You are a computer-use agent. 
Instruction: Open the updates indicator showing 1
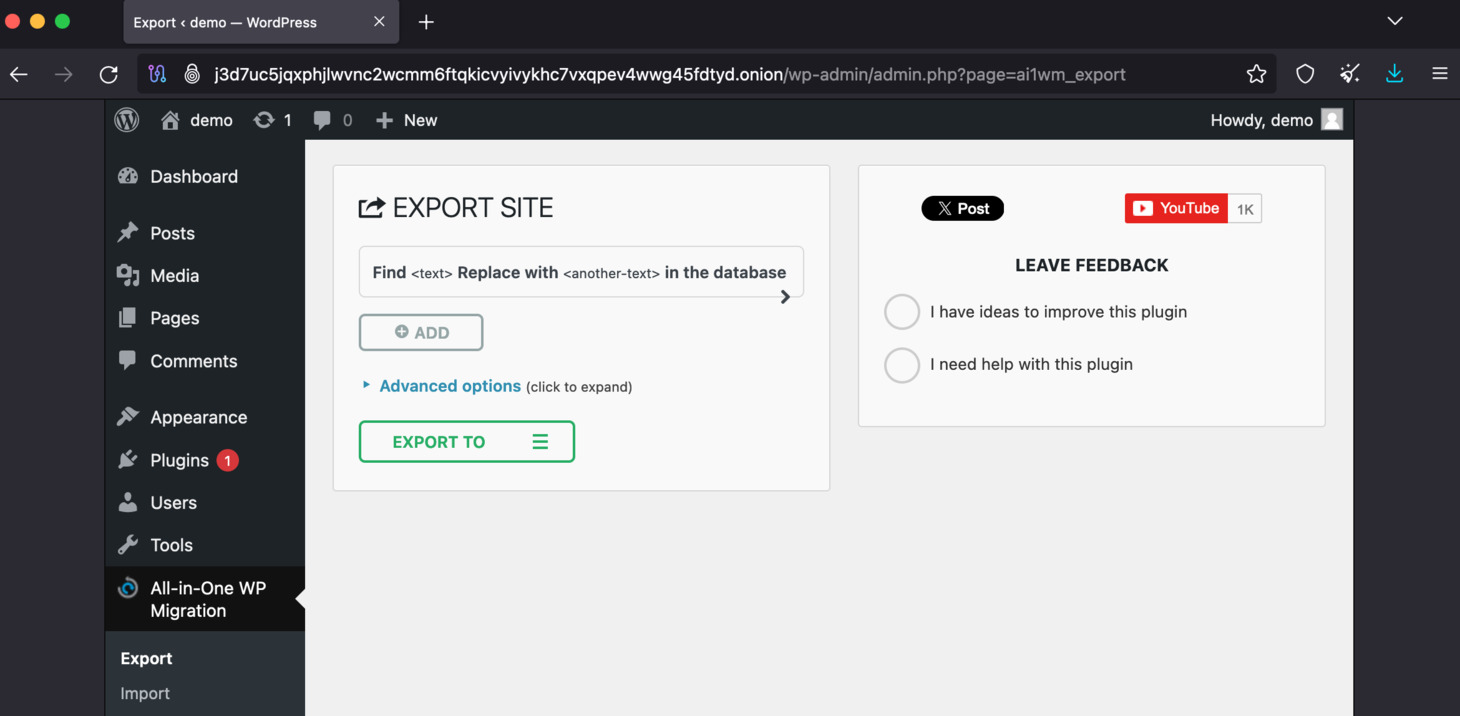coord(272,120)
